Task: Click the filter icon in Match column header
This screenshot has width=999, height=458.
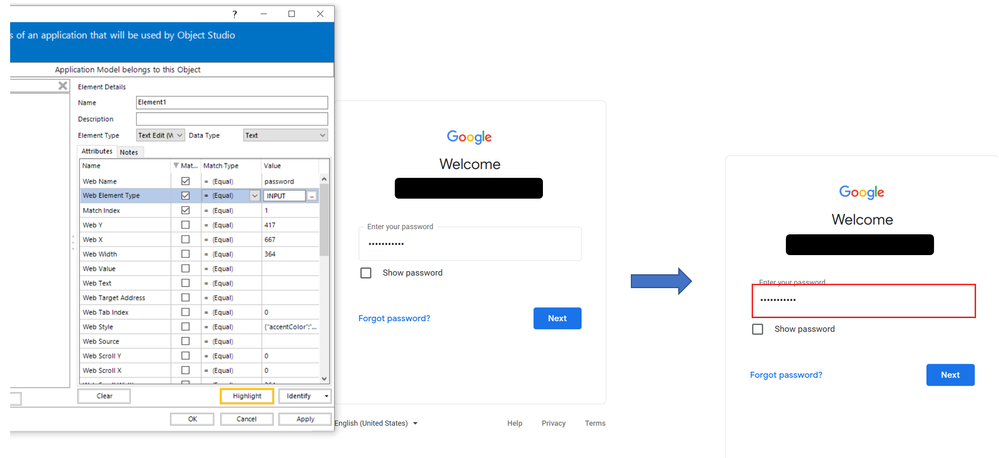Action: 176,166
